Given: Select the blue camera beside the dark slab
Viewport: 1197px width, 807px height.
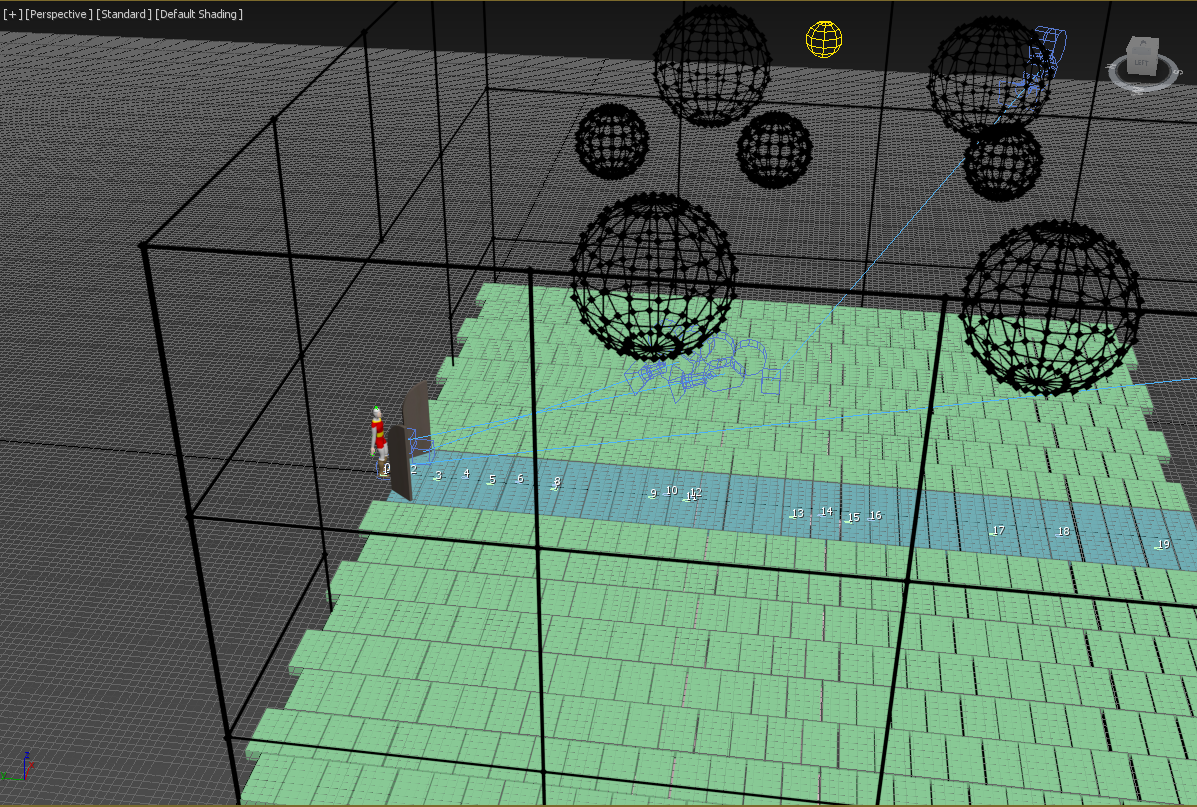Looking at the screenshot, I should 421,447.
